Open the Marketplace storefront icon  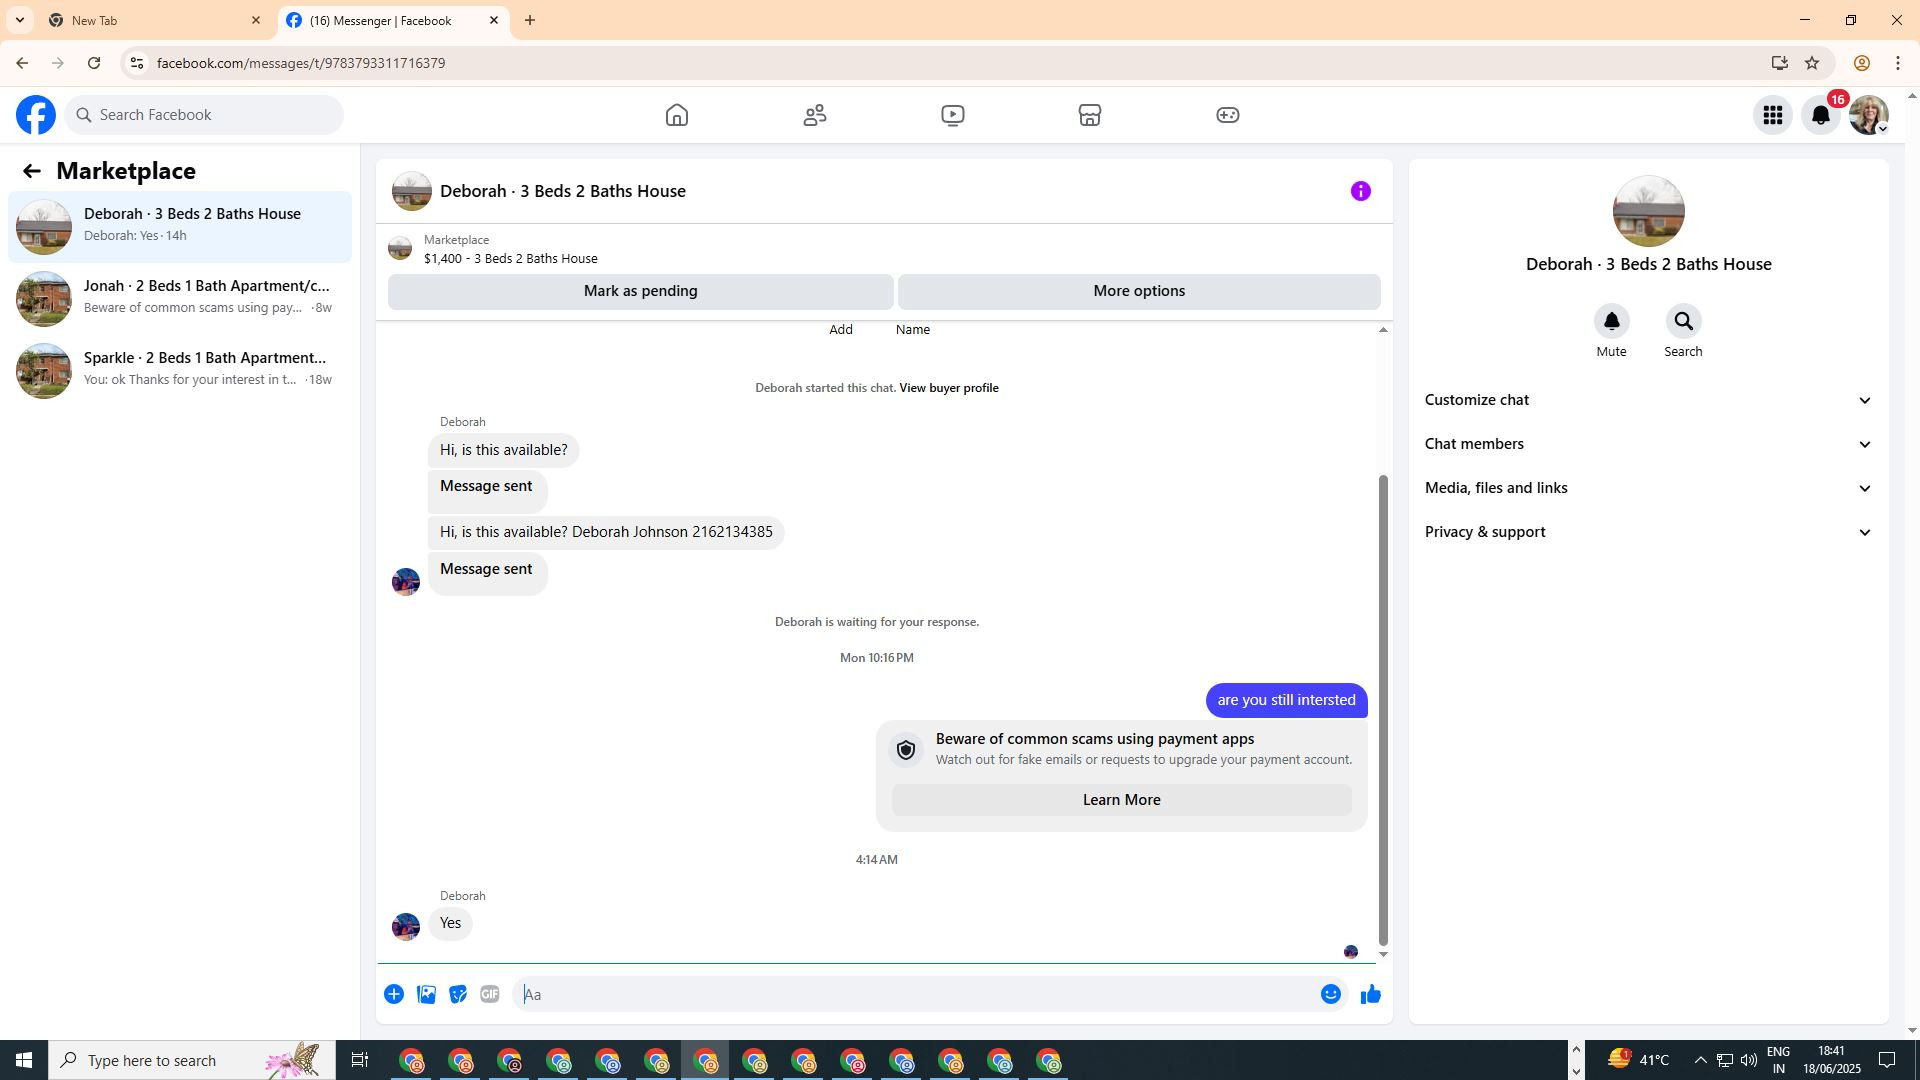tap(1090, 115)
